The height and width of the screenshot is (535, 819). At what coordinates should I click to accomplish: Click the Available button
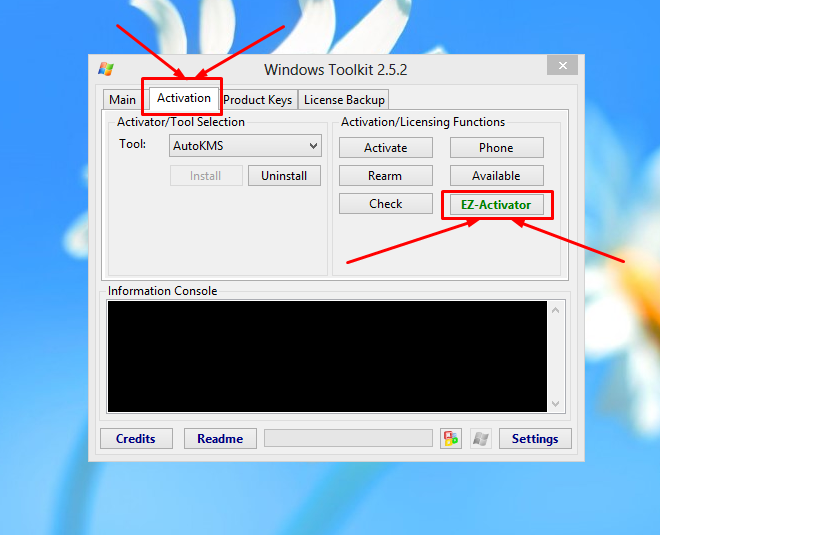(x=497, y=176)
